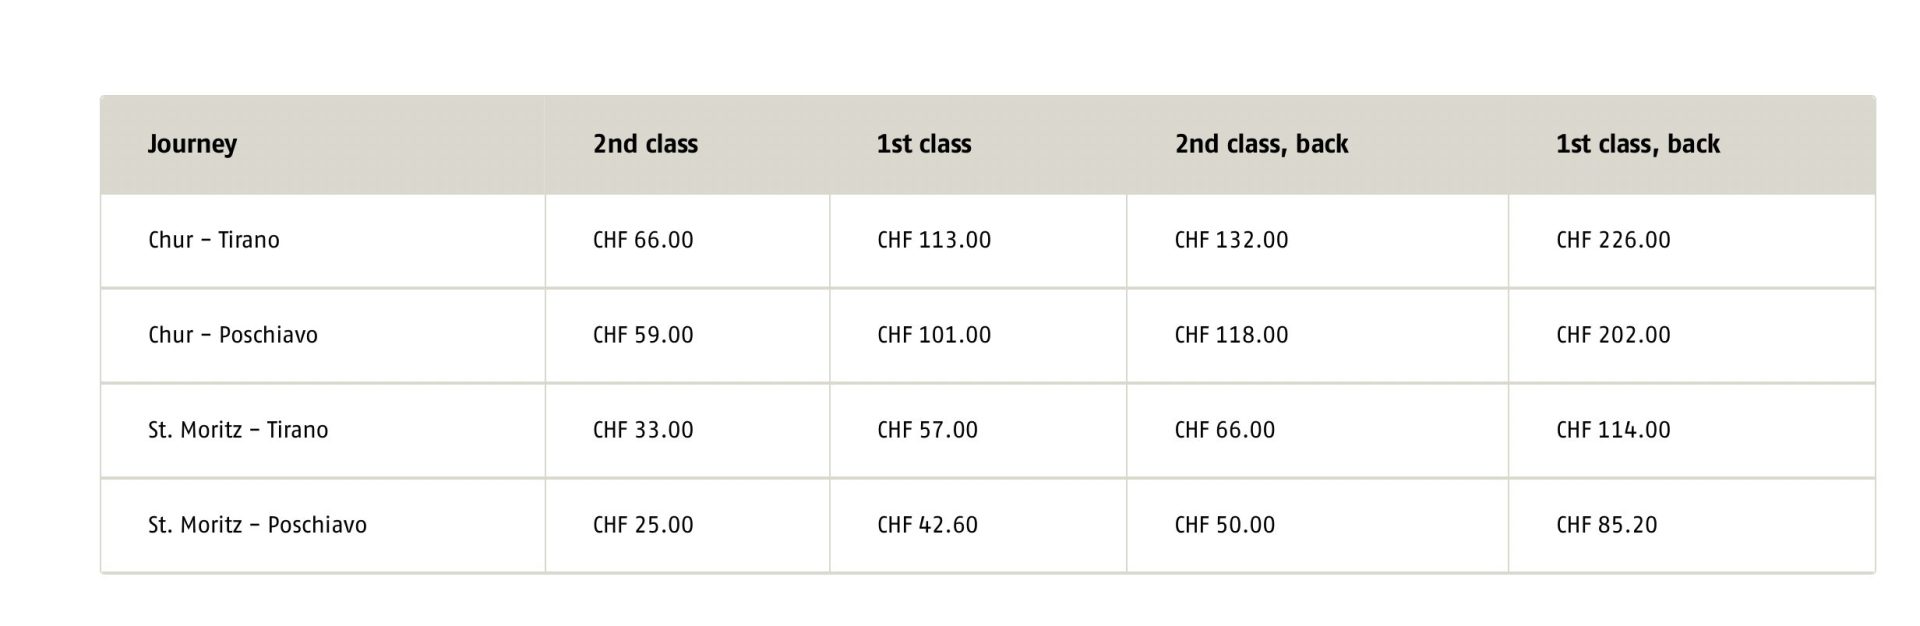1920x626 pixels.
Task: Click the CHF 226.00 price cell
Action: coord(1613,240)
